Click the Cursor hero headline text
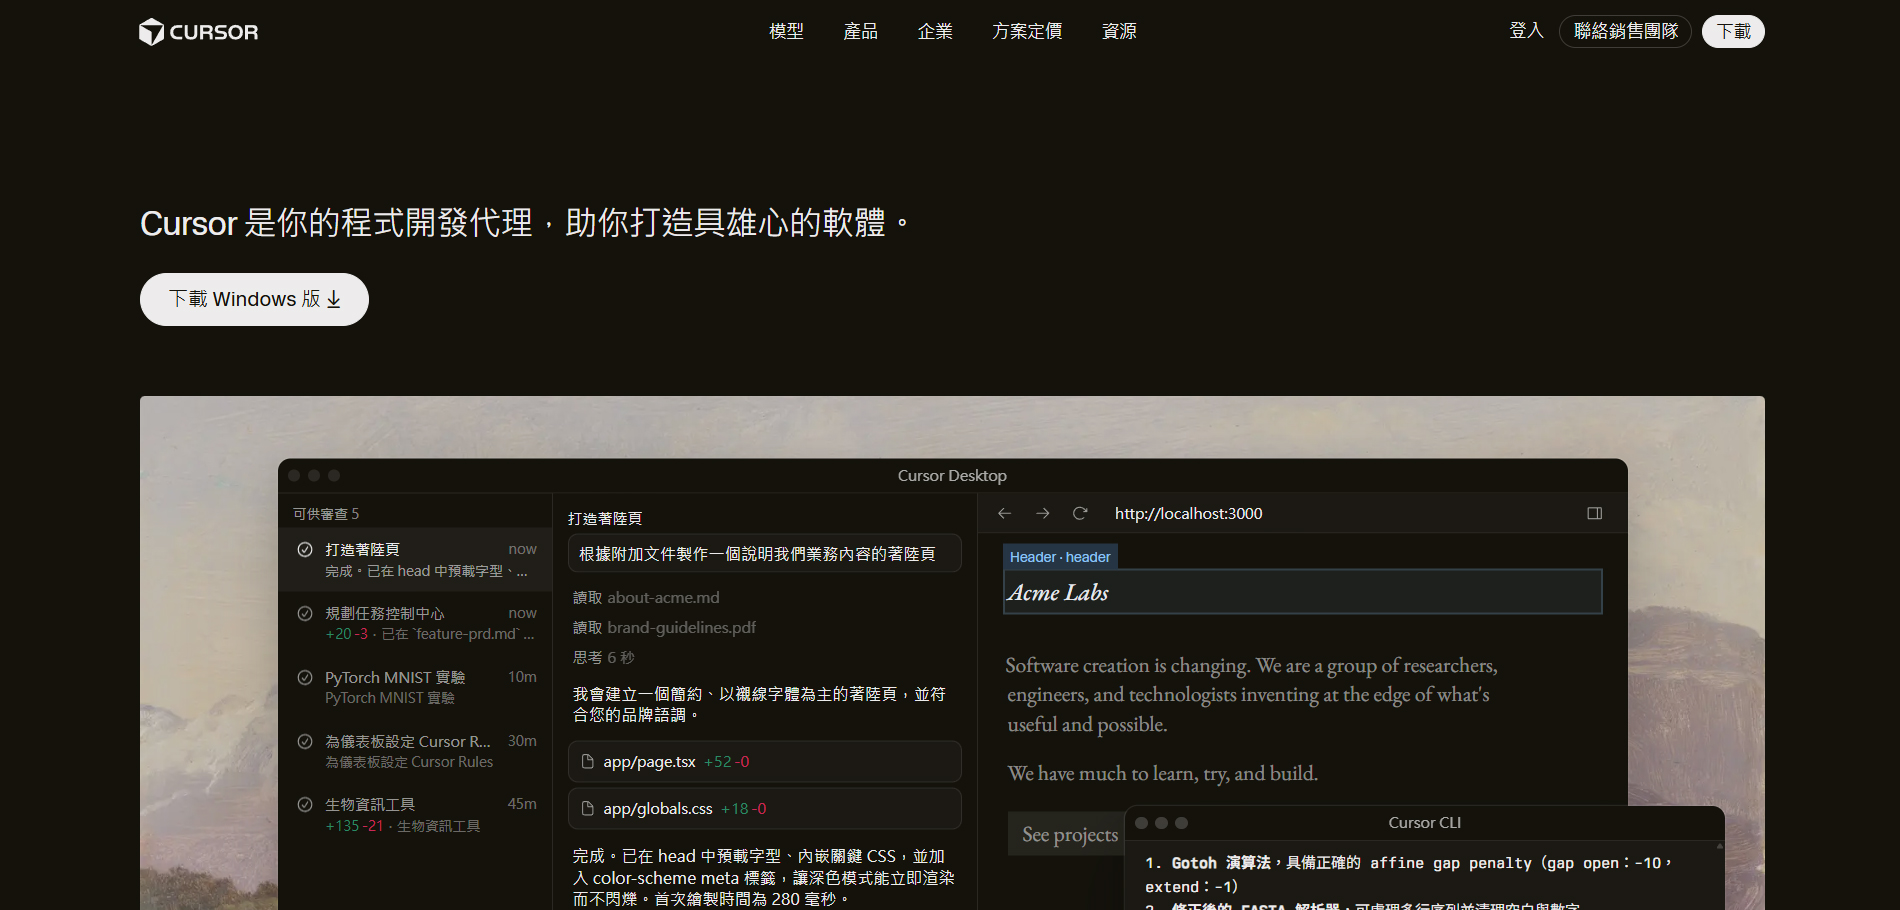Viewport: 1900px width, 910px height. click(x=525, y=222)
